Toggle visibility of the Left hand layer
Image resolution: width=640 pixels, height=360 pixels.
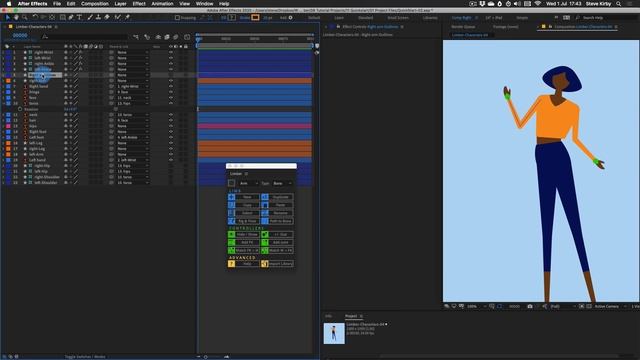click(171, 160)
